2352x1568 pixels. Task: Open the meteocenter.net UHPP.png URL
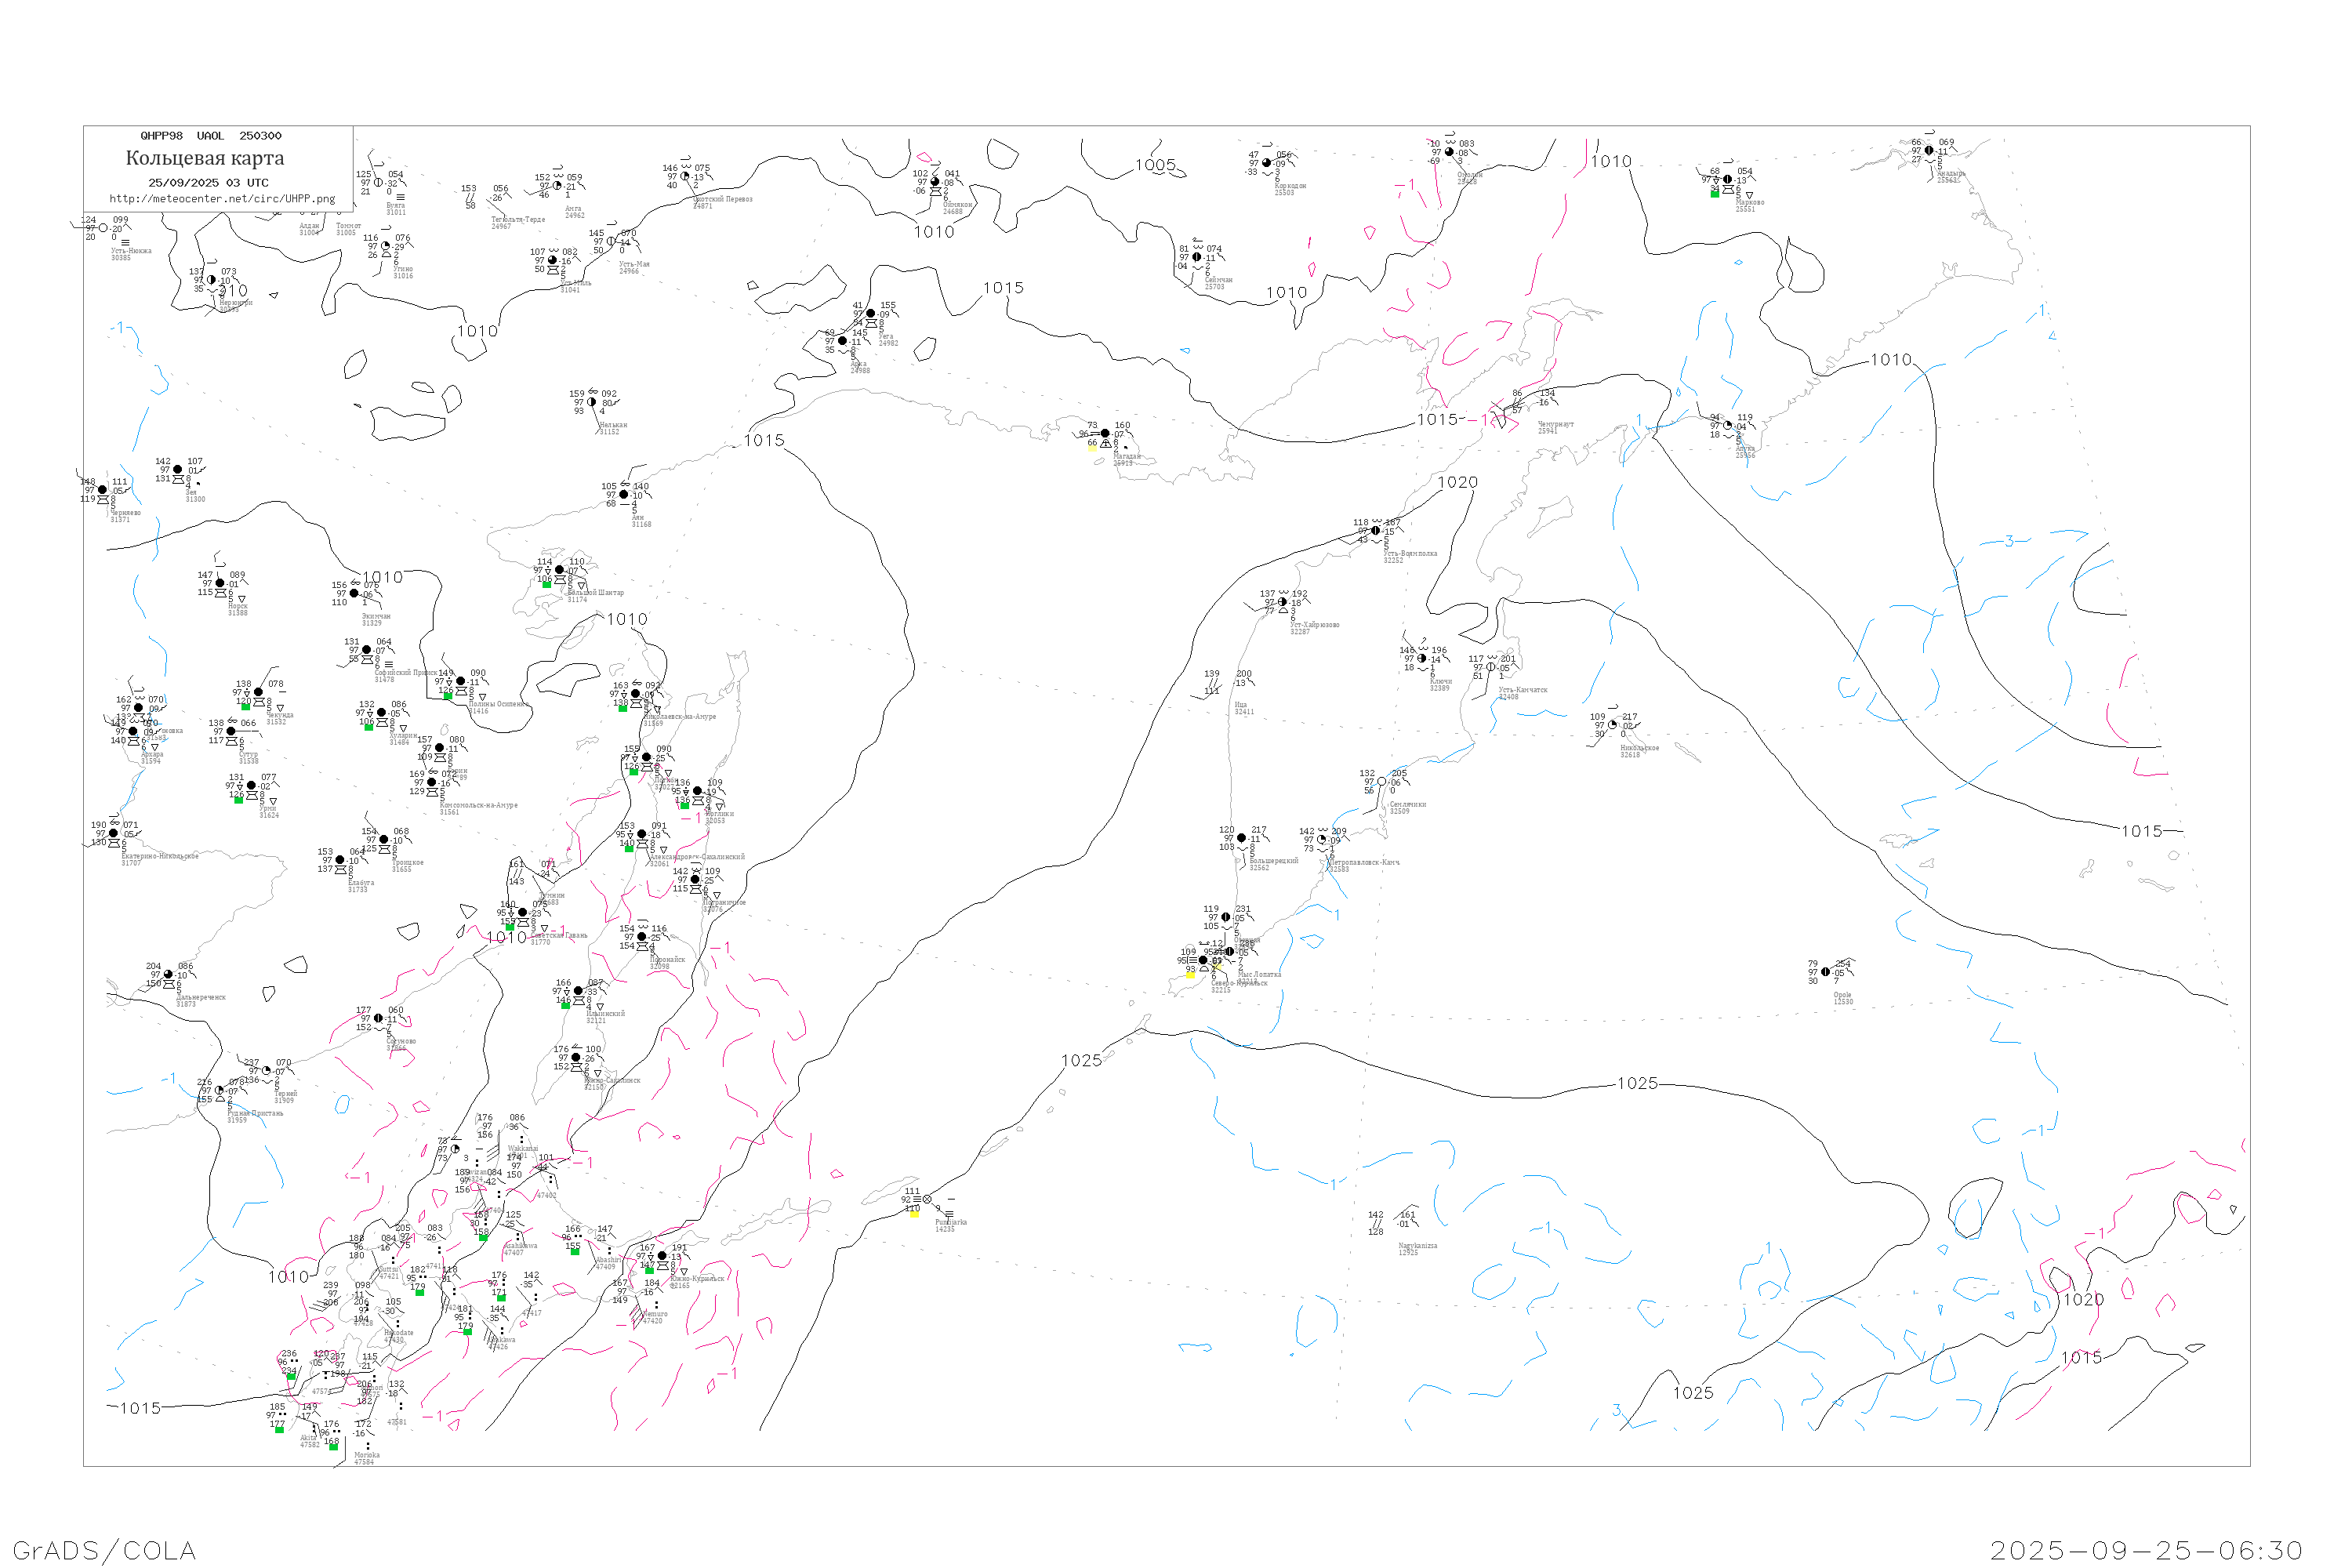pyautogui.click(x=222, y=199)
